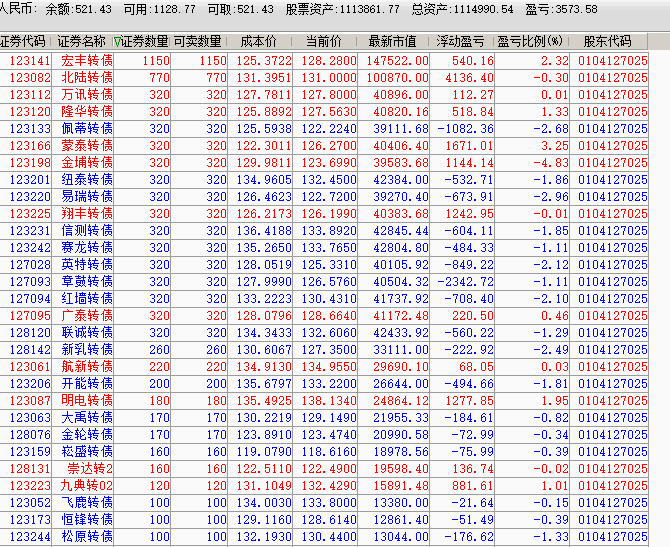Sort by 证券代码 column header
This screenshot has height=547, width=670.
point(25,41)
